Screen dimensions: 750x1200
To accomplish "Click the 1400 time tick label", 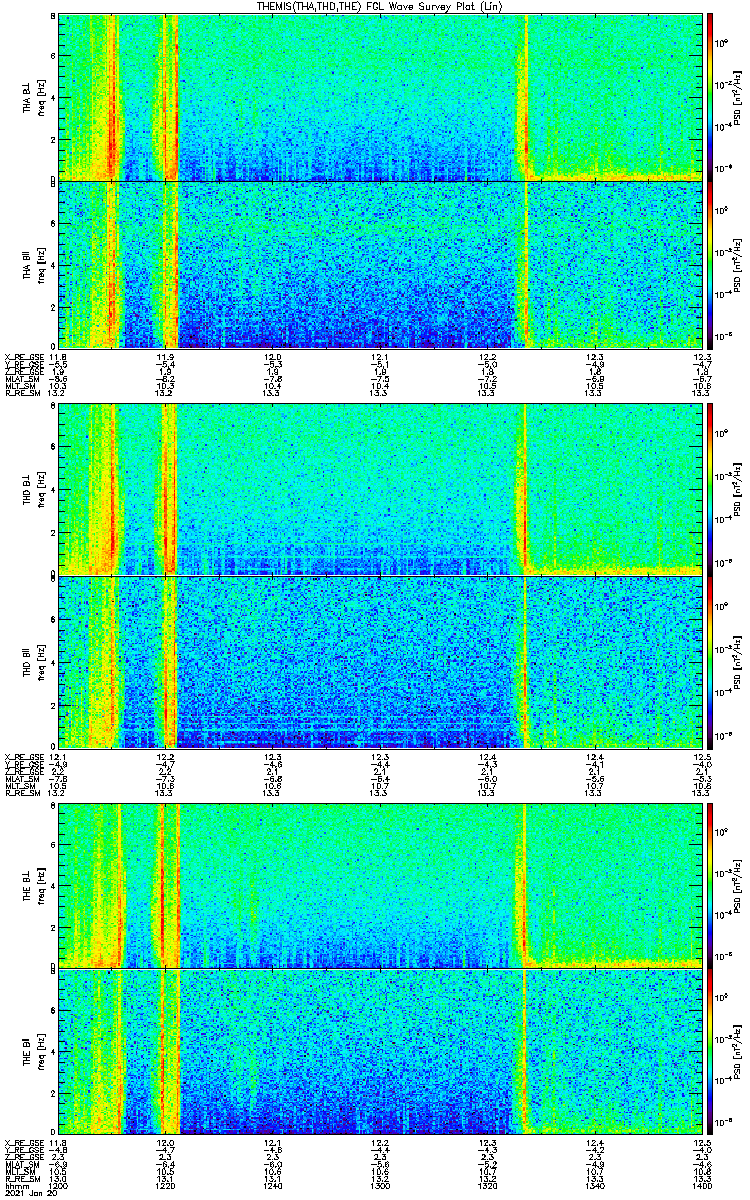I will click(x=700, y=1185).
